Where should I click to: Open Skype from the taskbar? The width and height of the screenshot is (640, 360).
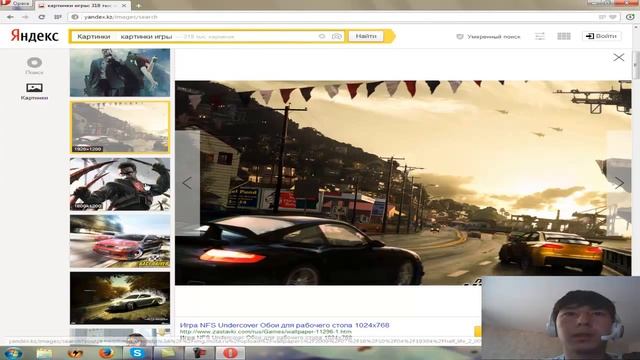pyautogui.click(x=137, y=353)
